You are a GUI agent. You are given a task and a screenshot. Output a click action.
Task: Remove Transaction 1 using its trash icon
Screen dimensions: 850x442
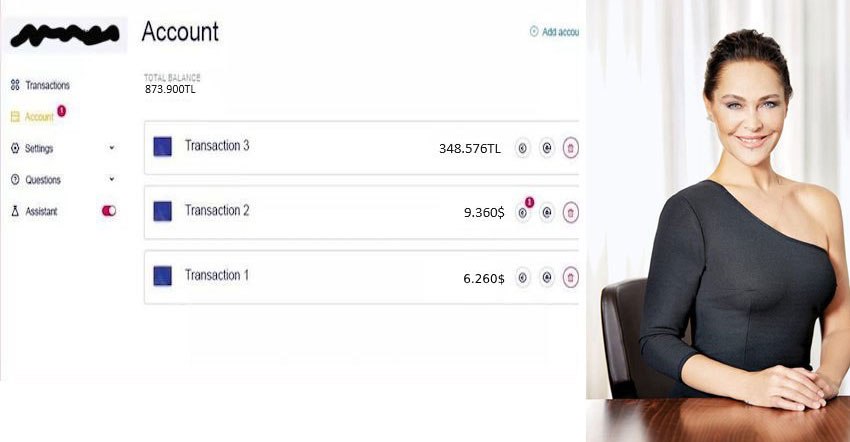point(570,277)
